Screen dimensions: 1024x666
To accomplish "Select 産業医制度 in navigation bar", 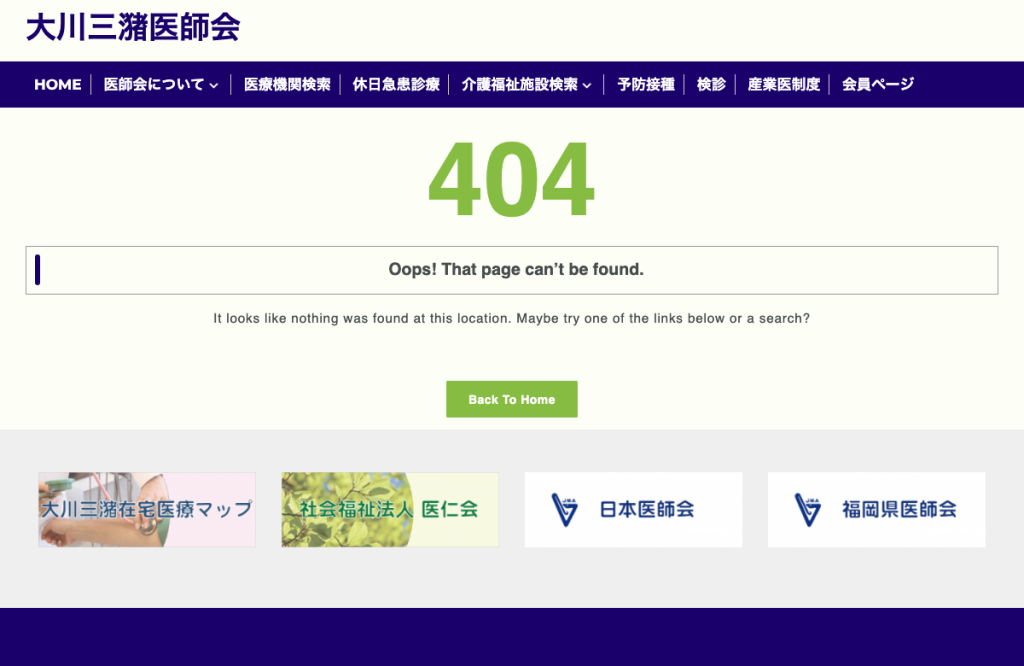I will coord(784,85).
